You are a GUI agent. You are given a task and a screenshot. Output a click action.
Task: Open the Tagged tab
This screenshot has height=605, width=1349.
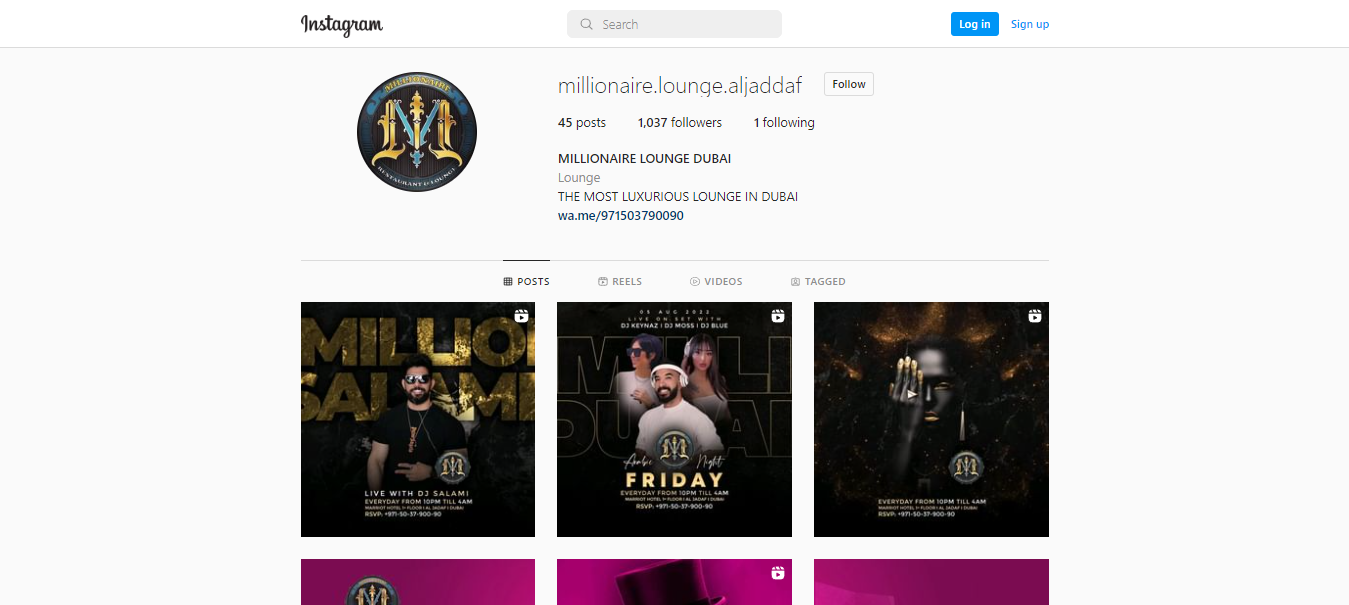tap(818, 282)
